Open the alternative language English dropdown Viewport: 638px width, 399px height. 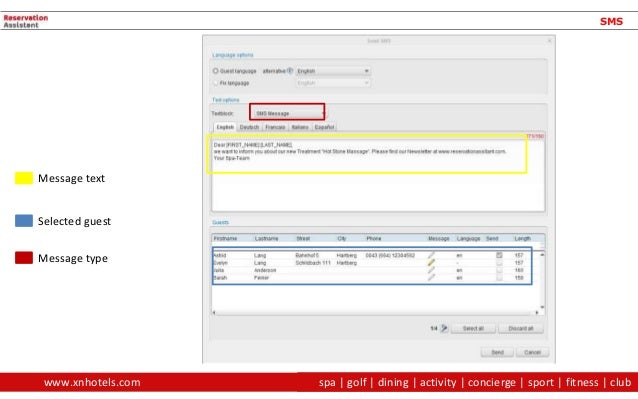pyautogui.click(x=333, y=71)
